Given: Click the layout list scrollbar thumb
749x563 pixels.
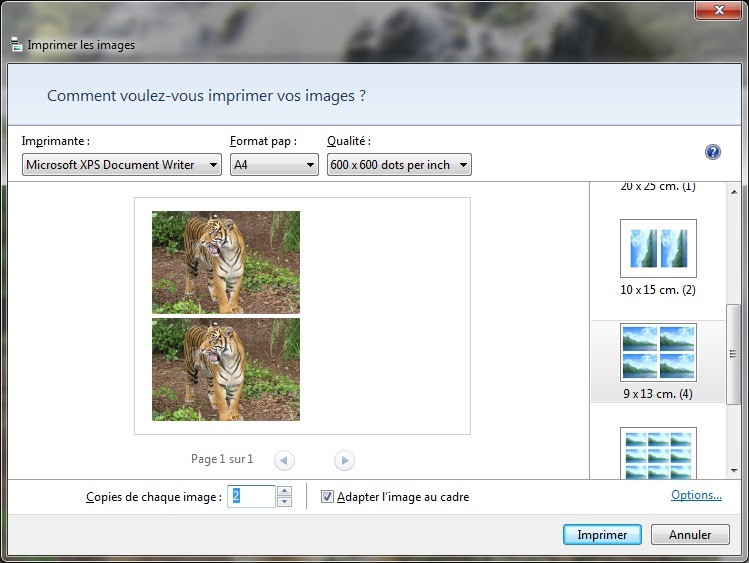Looking at the screenshot, I should pyautogui.click(x=733, y=354).
